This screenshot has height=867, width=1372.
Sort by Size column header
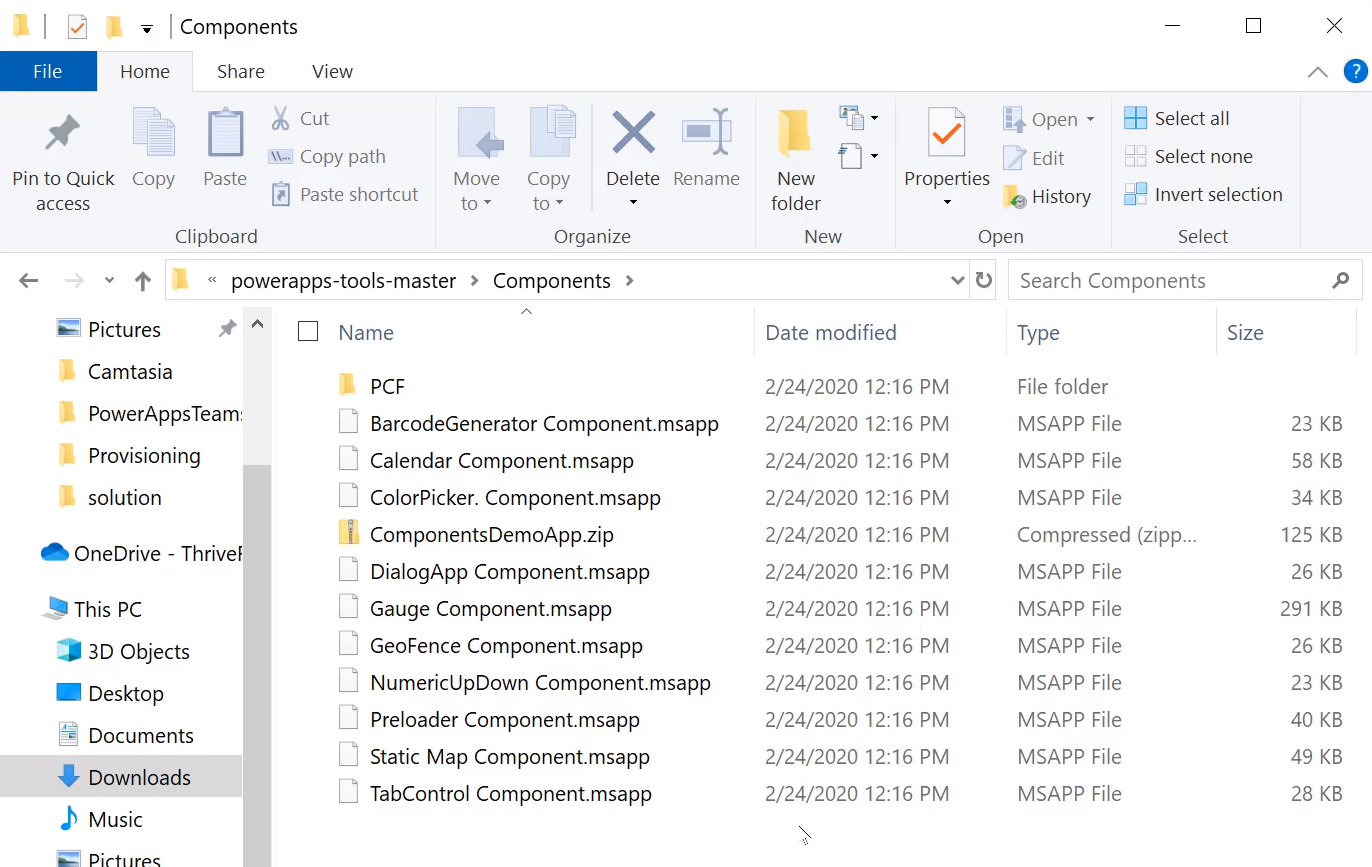(1245, 332)
